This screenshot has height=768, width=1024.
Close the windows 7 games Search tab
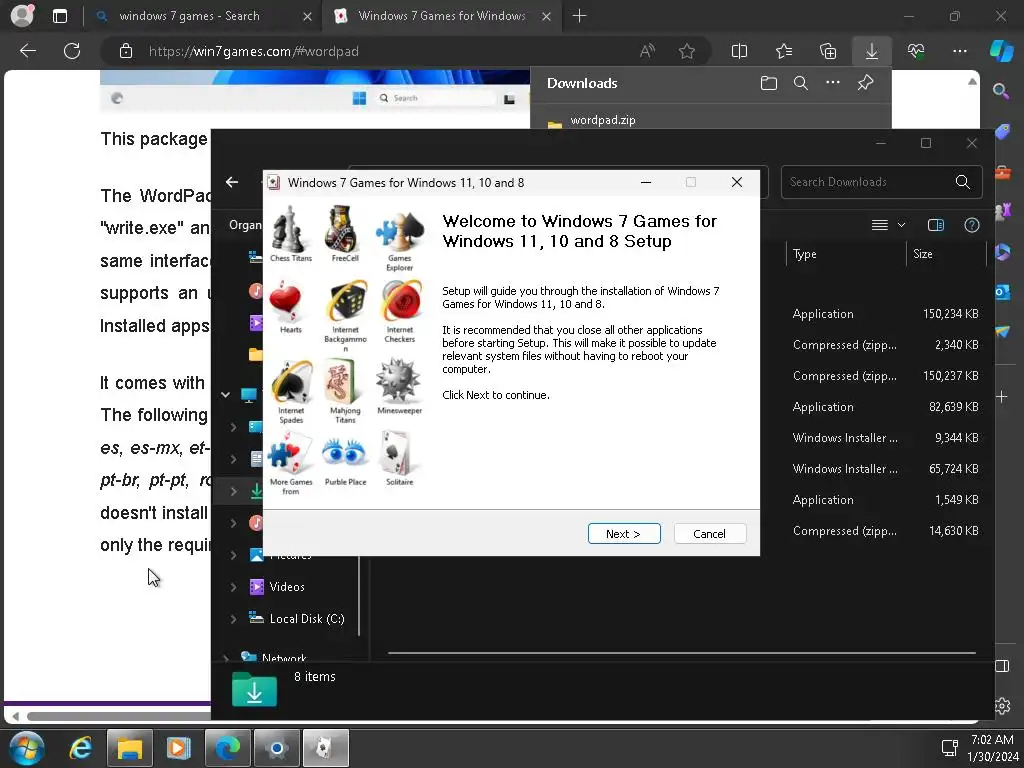[x=307, y=16]
